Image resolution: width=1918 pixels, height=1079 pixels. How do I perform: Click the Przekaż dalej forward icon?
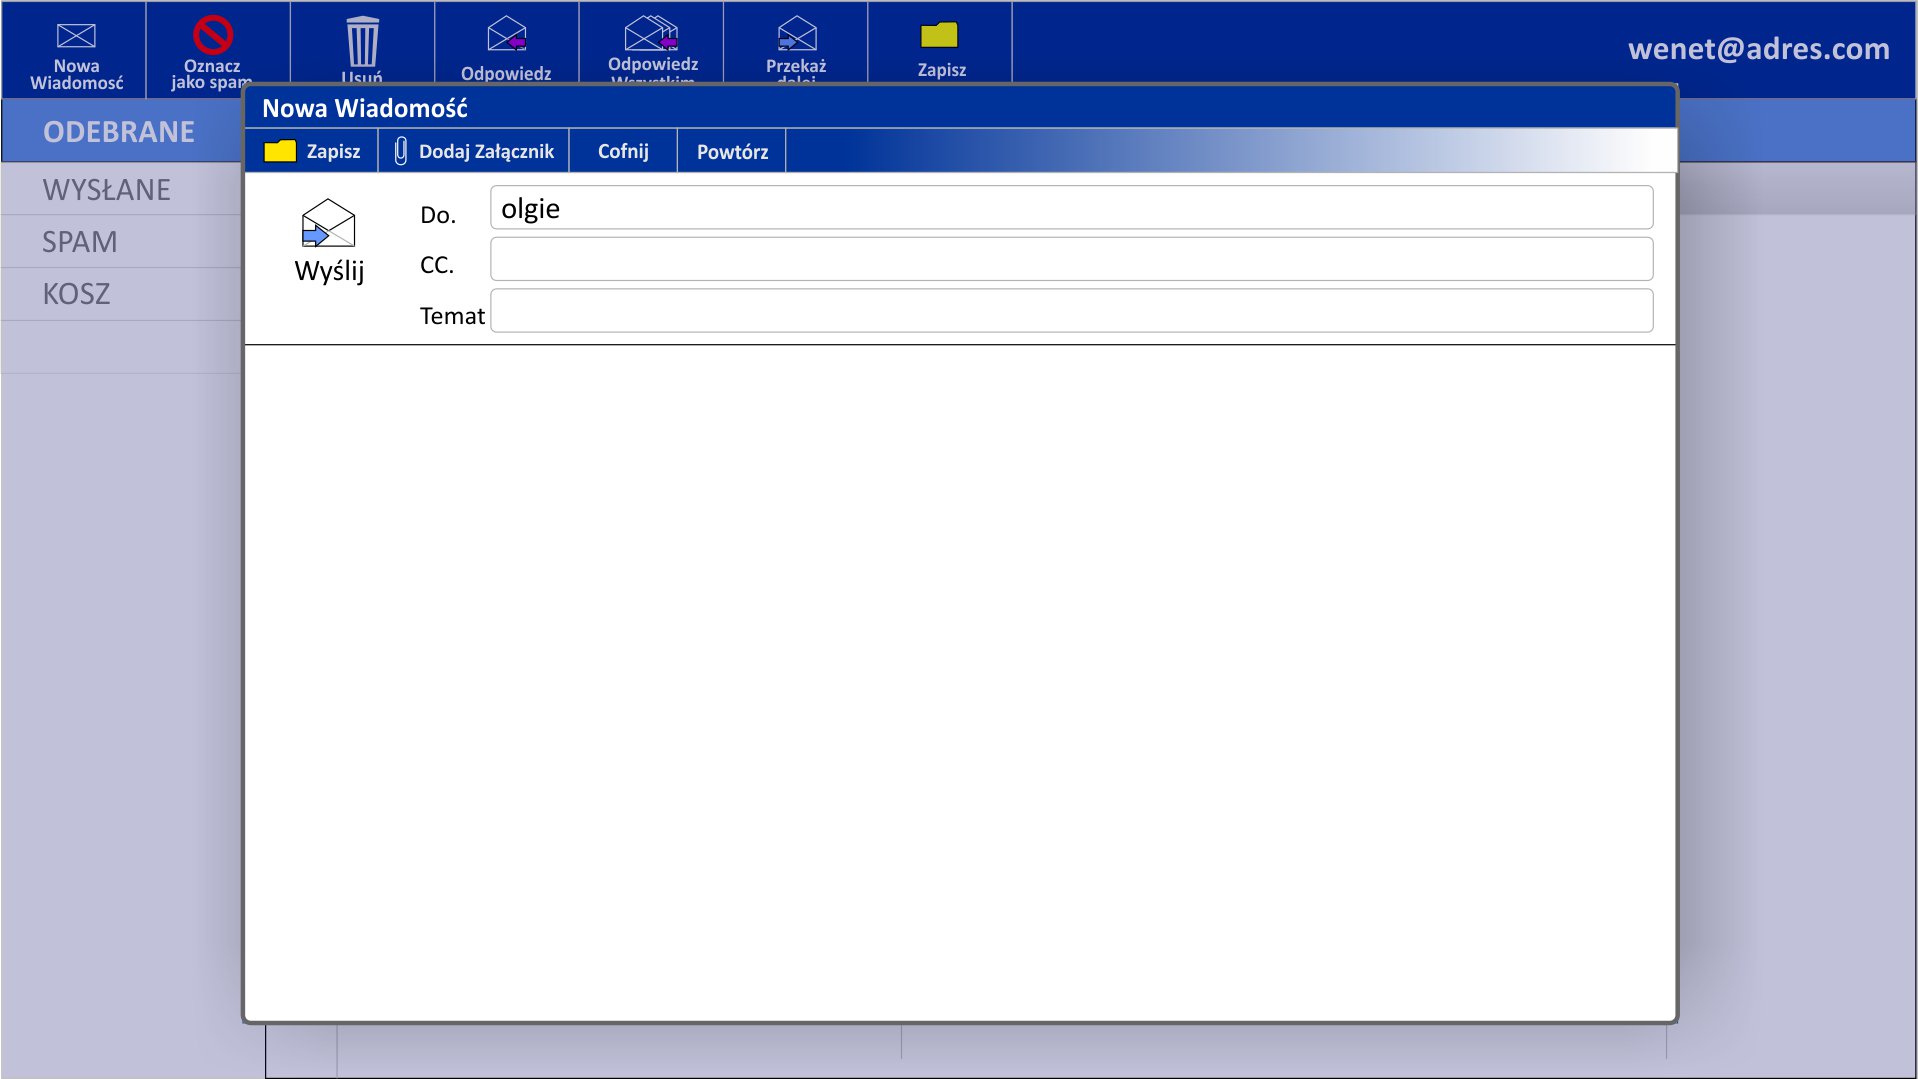click(797, 34)
